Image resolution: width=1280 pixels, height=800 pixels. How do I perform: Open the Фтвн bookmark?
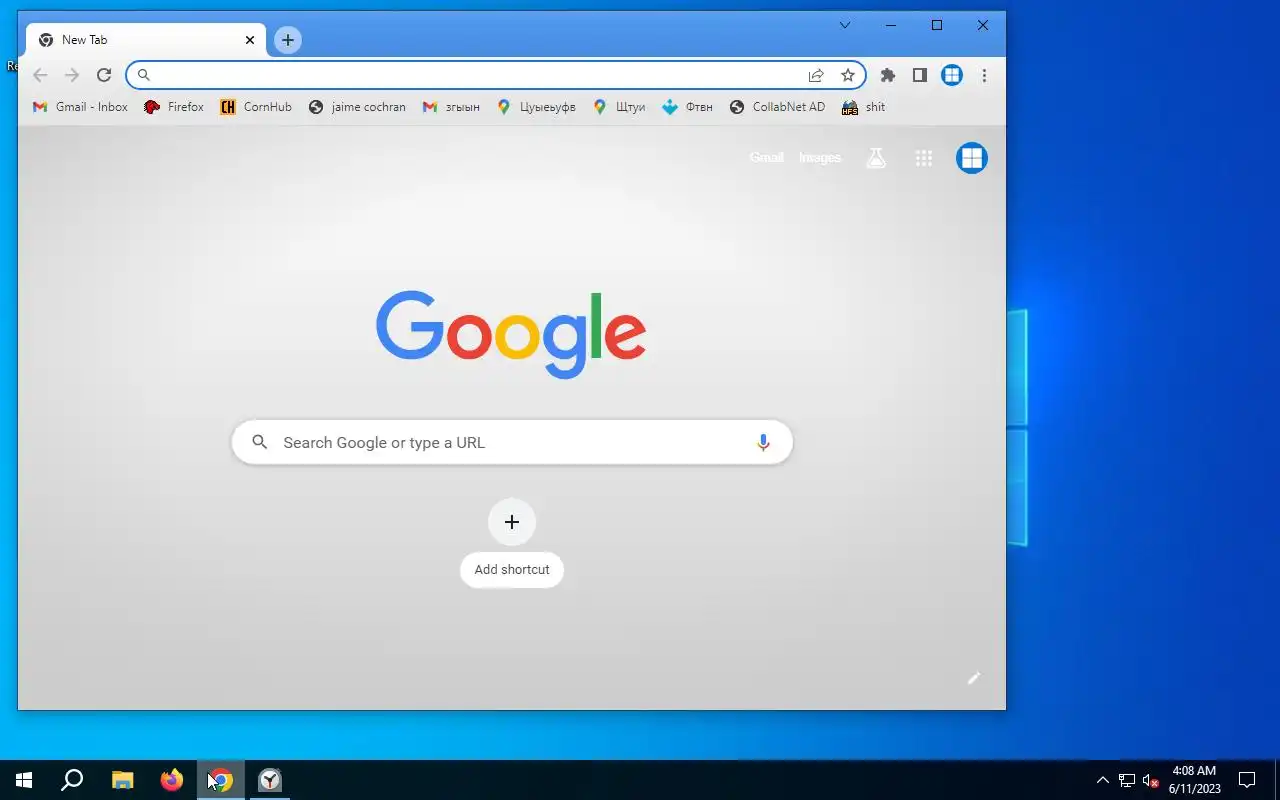688,107
